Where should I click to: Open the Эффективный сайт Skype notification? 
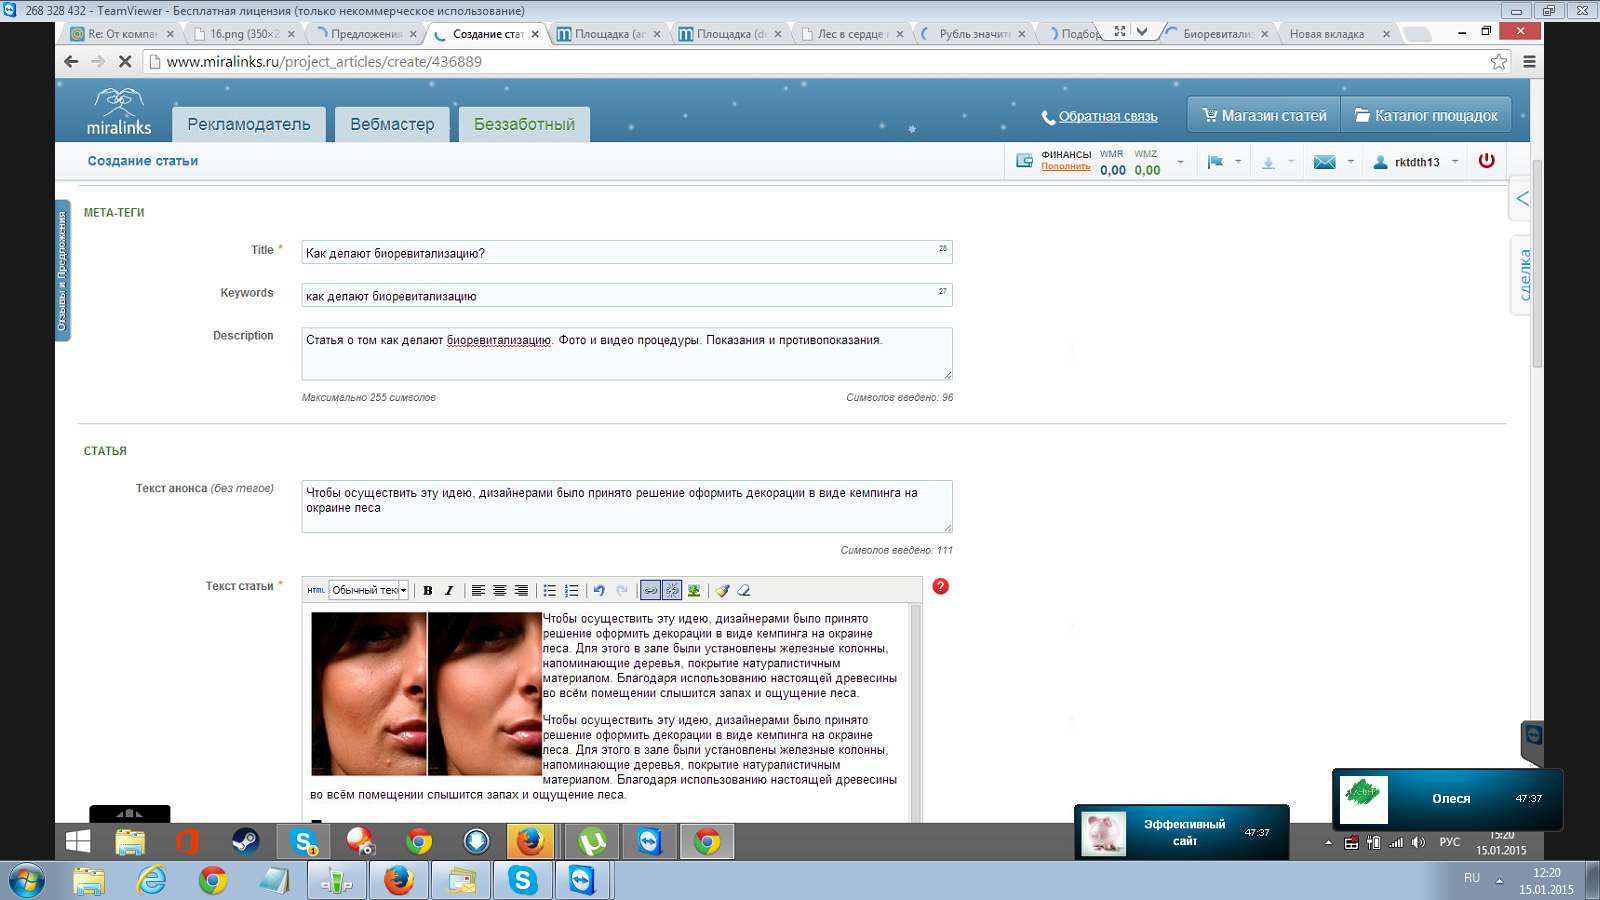[1182, 832]
